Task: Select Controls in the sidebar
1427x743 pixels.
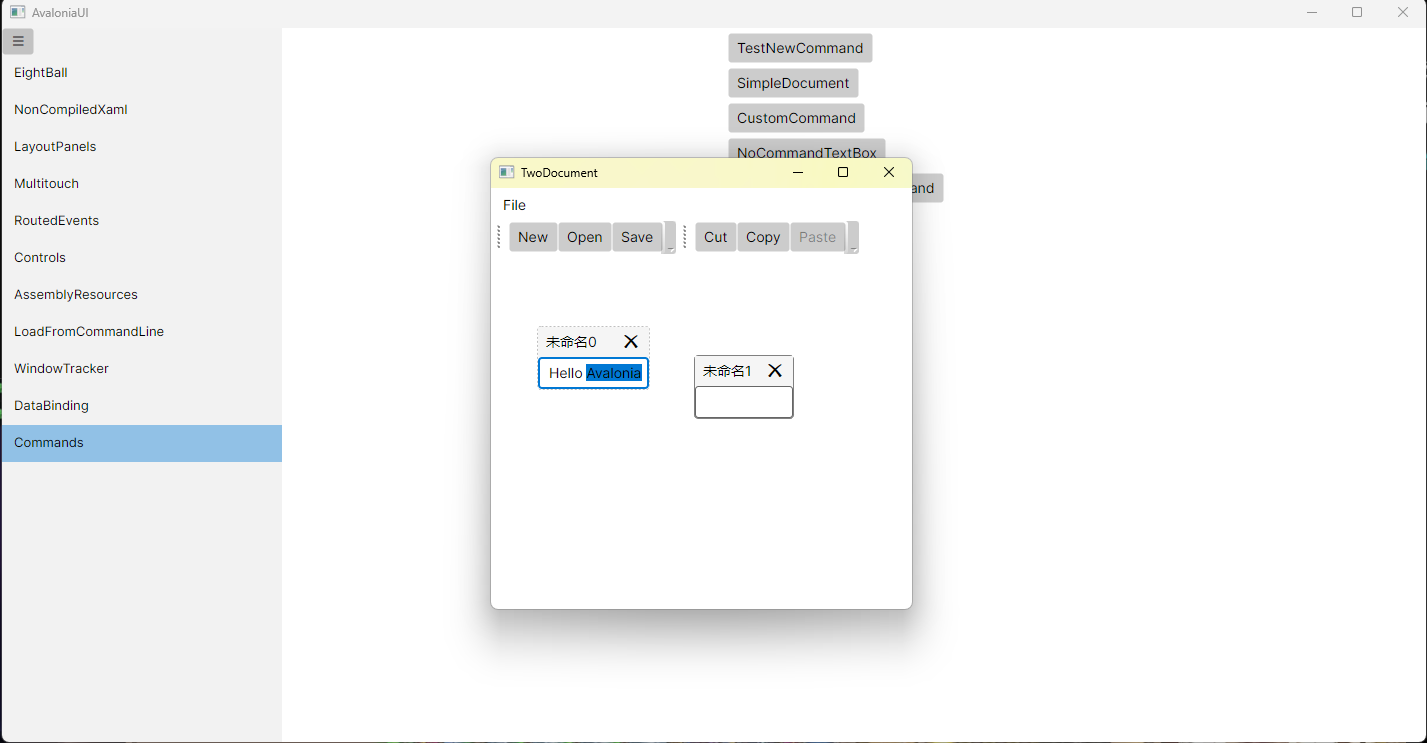Action: 142,258
